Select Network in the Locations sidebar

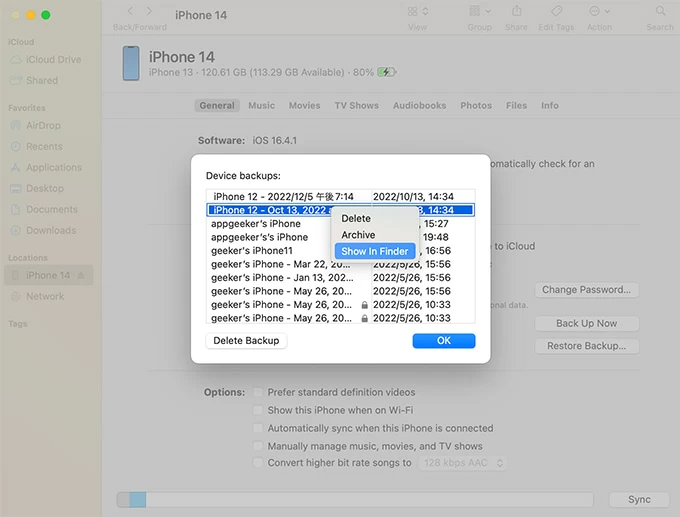(x=44, y=297)
